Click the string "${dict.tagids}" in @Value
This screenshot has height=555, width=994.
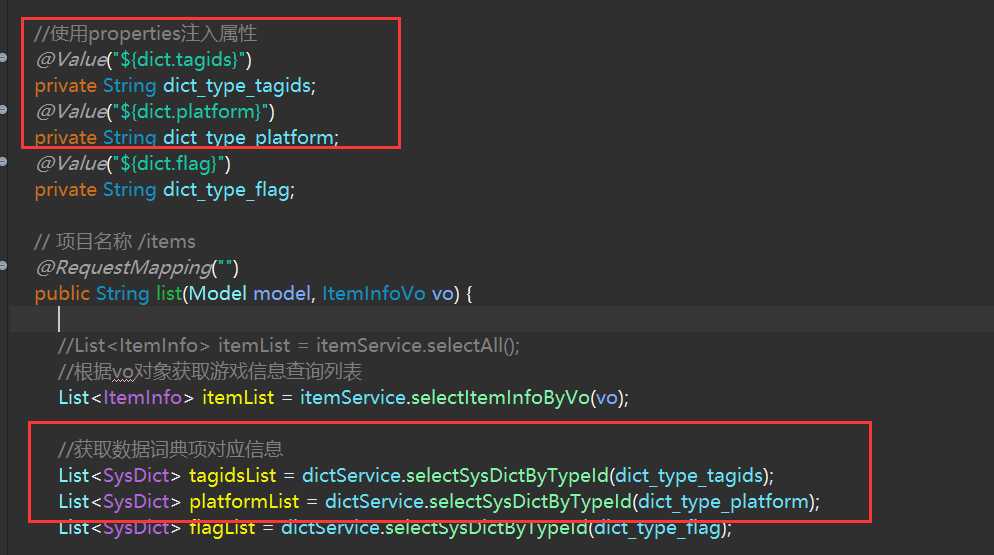(x=179, y=60)
